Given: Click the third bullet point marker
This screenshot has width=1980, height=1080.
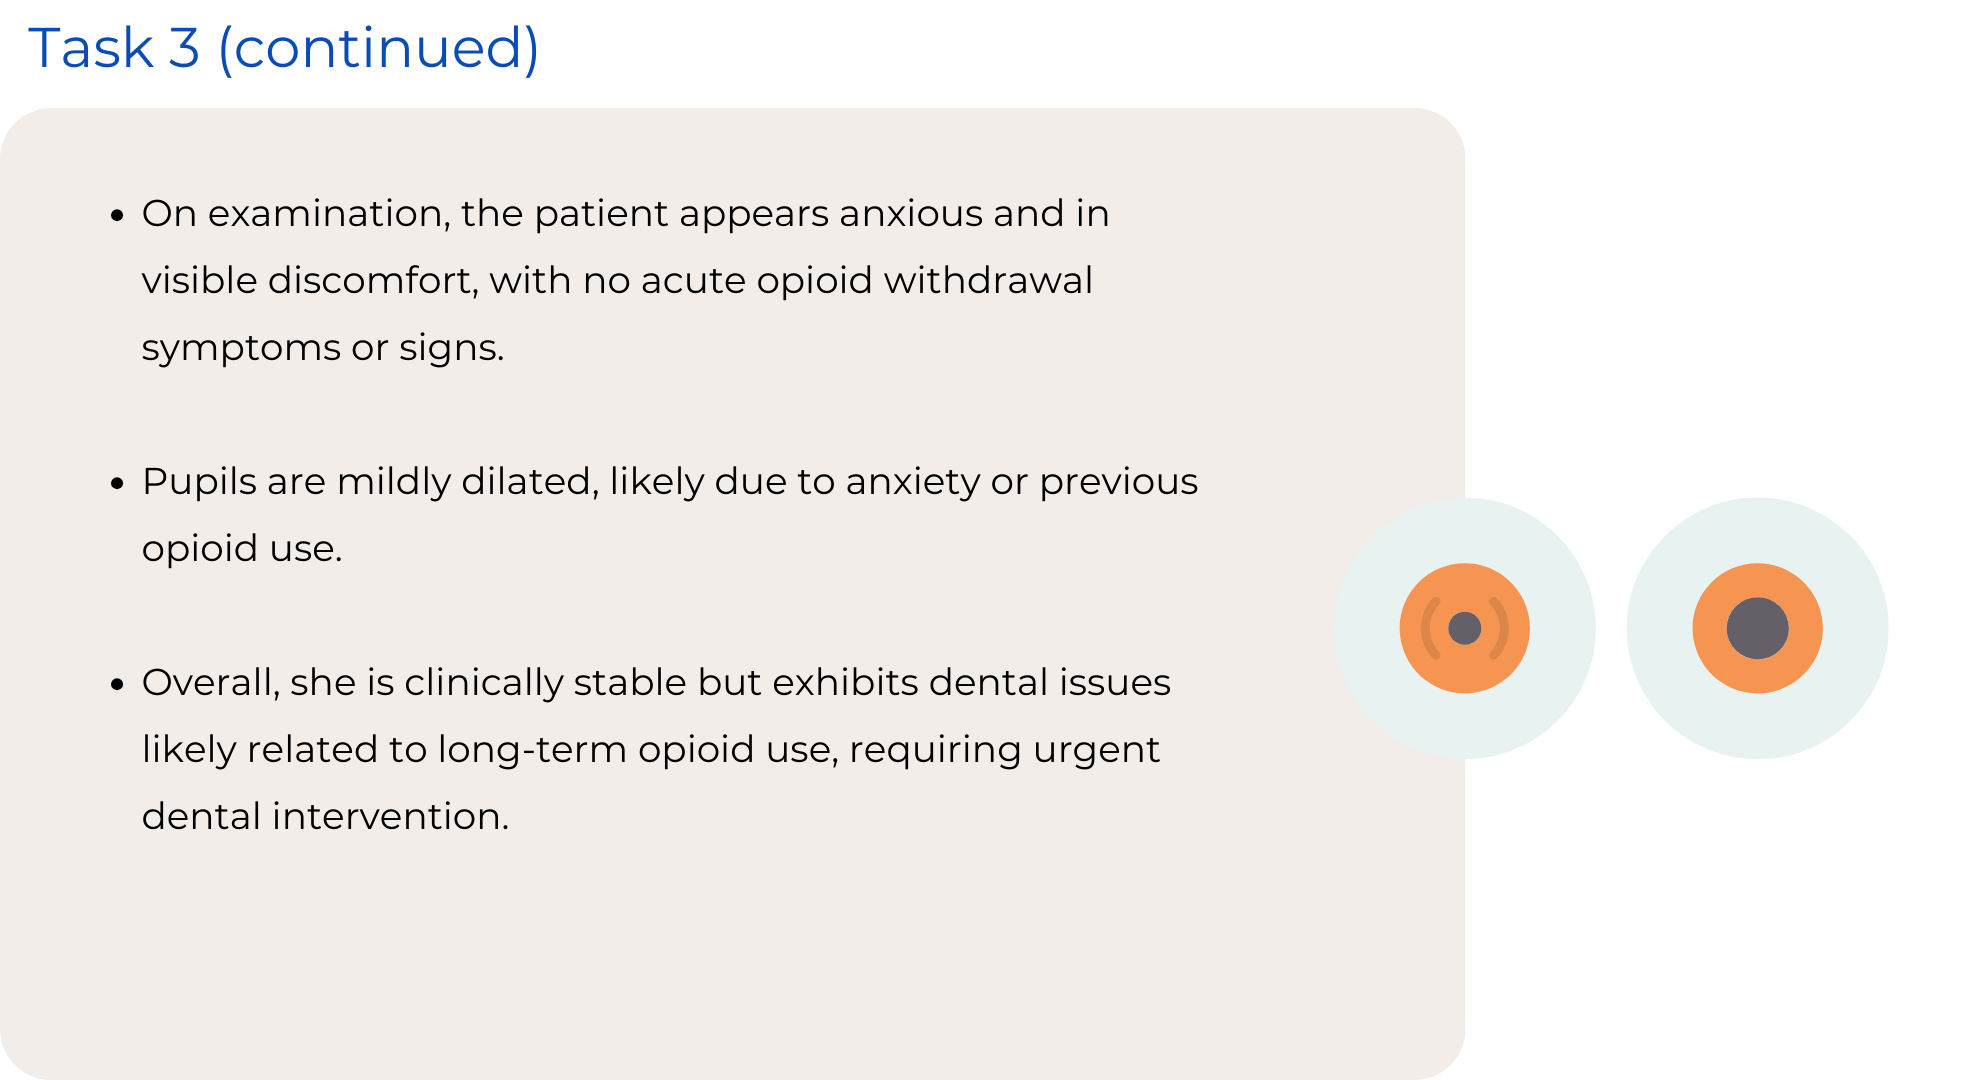Looking at the screenshot, I should point(118,684).
